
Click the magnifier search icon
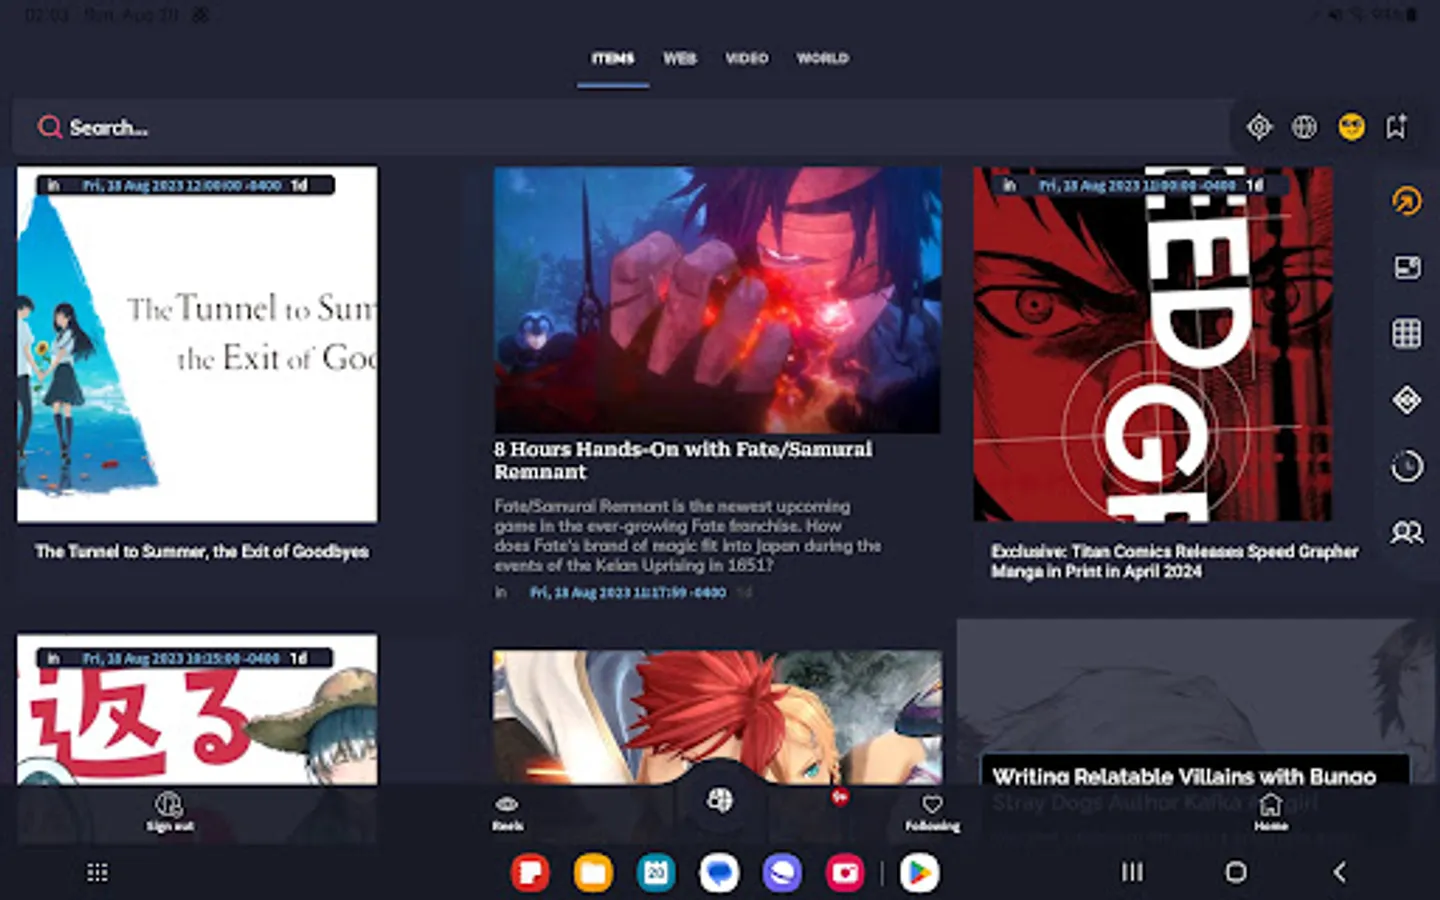[x=49, y=127]
